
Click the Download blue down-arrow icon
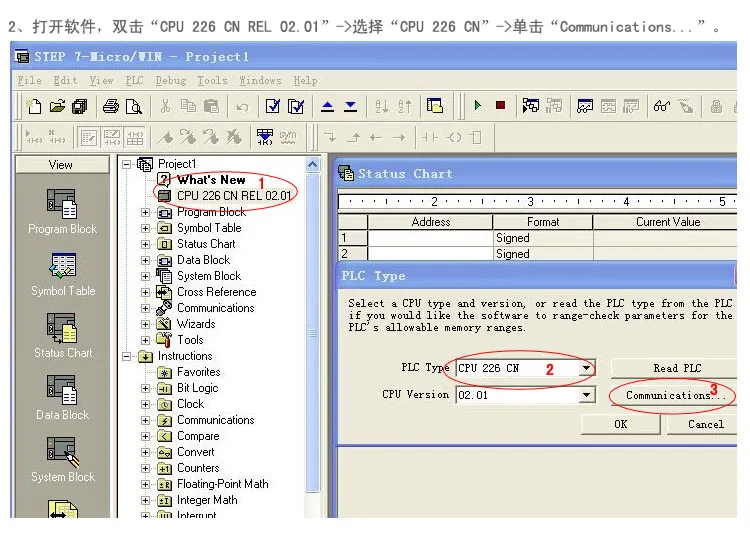pyautogui.click(x=351, y=106)
